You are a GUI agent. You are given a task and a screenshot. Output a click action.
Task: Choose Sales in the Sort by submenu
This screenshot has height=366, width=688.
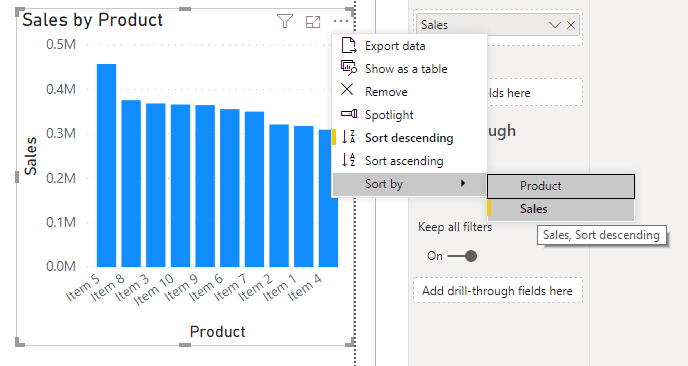[x=561, y=209]
